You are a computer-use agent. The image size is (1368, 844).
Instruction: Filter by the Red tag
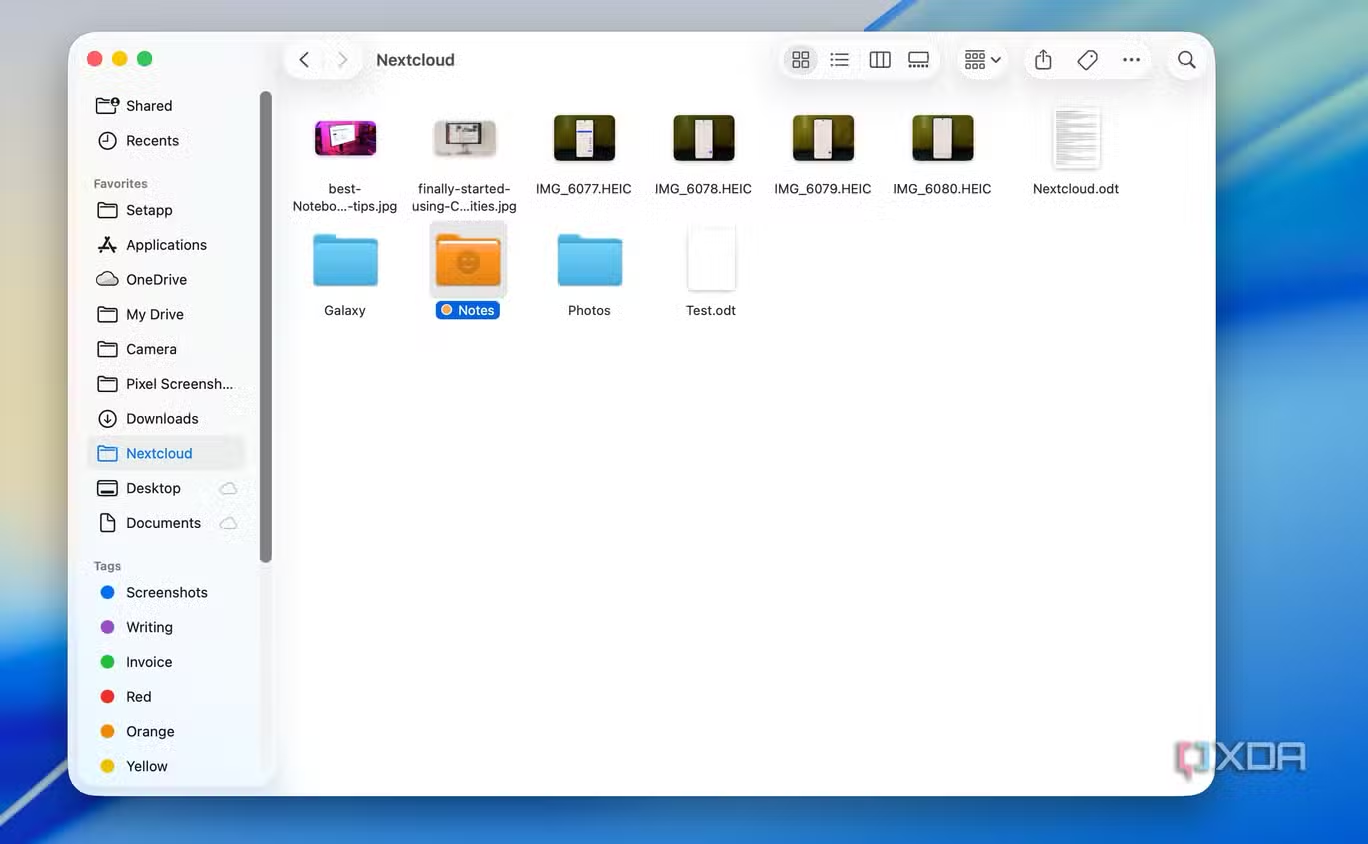click(166, 697)
